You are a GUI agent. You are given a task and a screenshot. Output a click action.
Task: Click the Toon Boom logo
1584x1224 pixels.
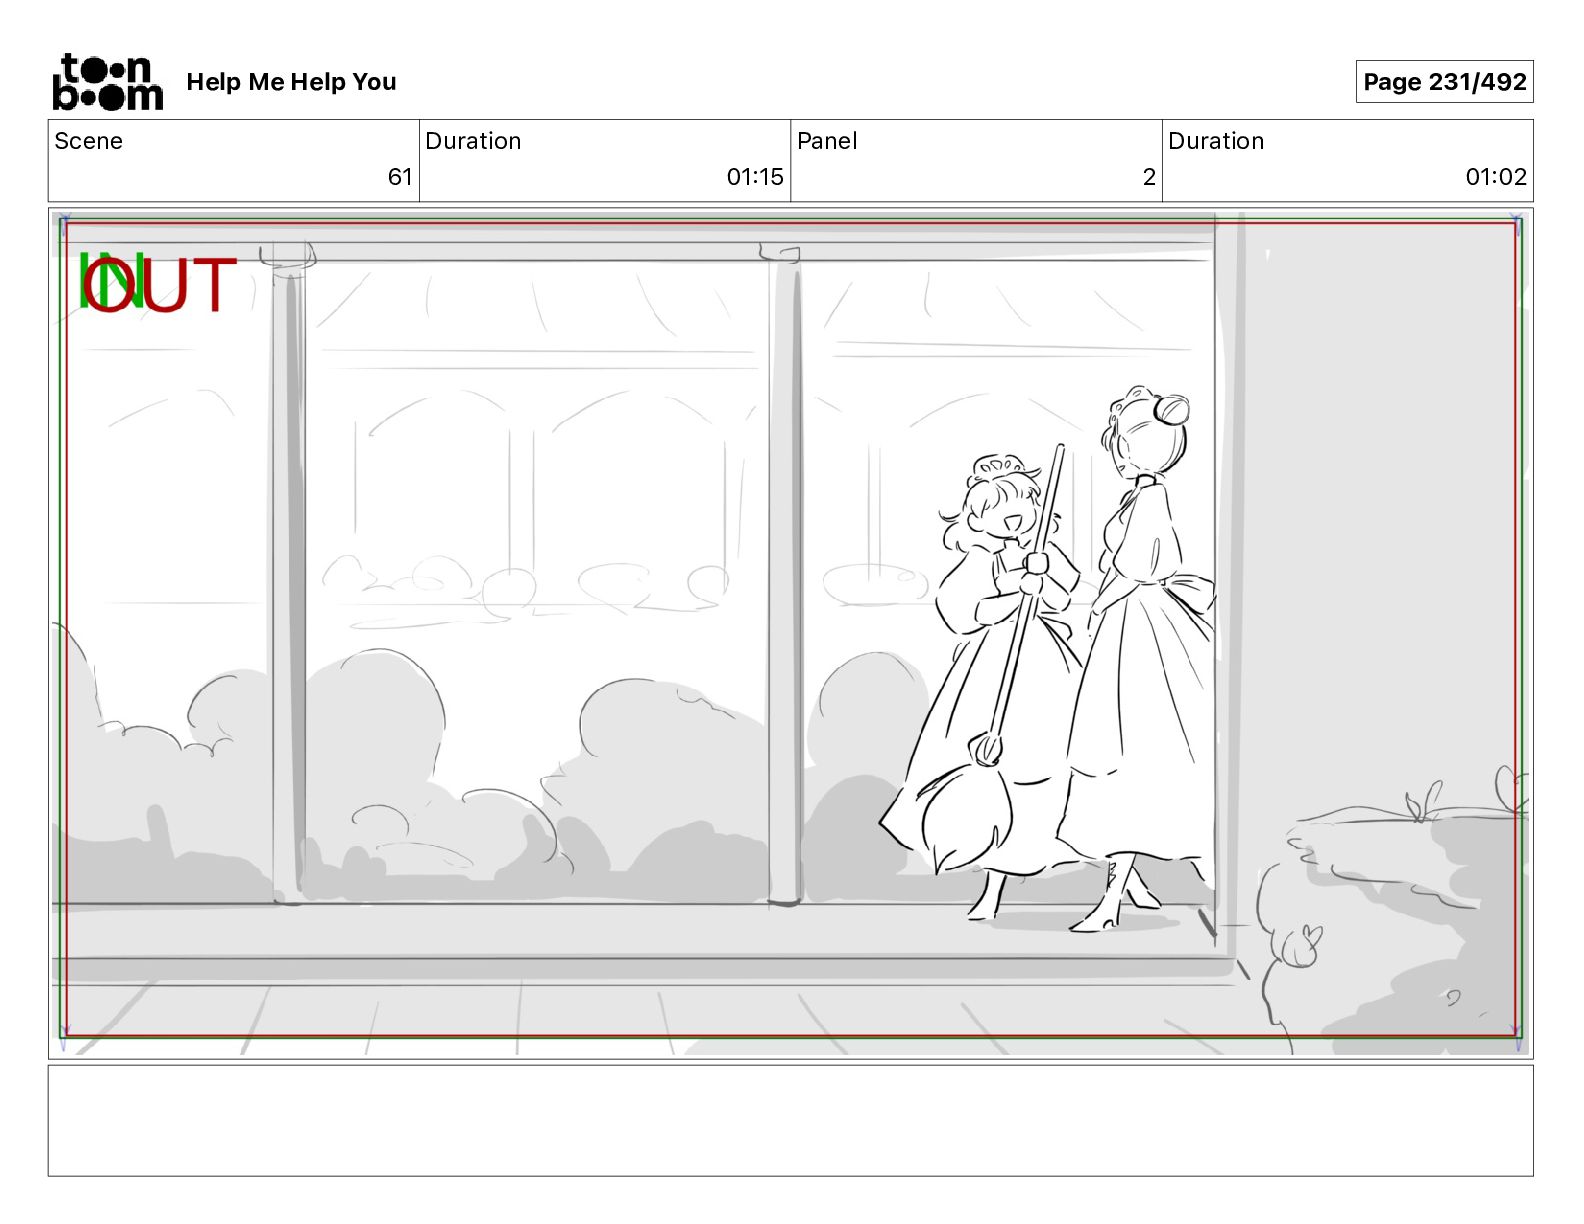(107, 81)
